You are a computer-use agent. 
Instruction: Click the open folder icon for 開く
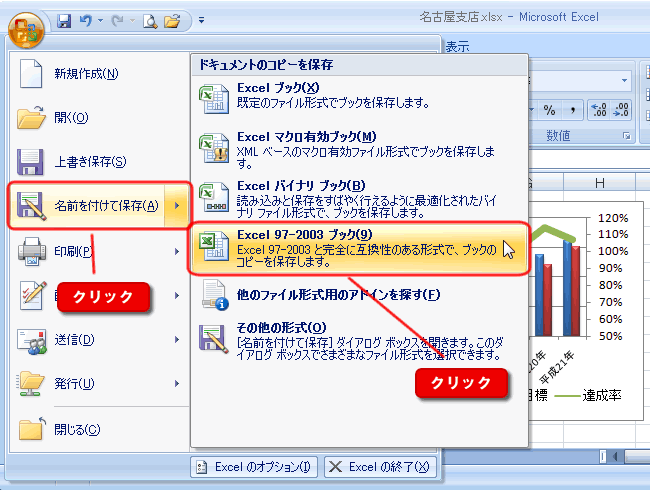[31, 117]
